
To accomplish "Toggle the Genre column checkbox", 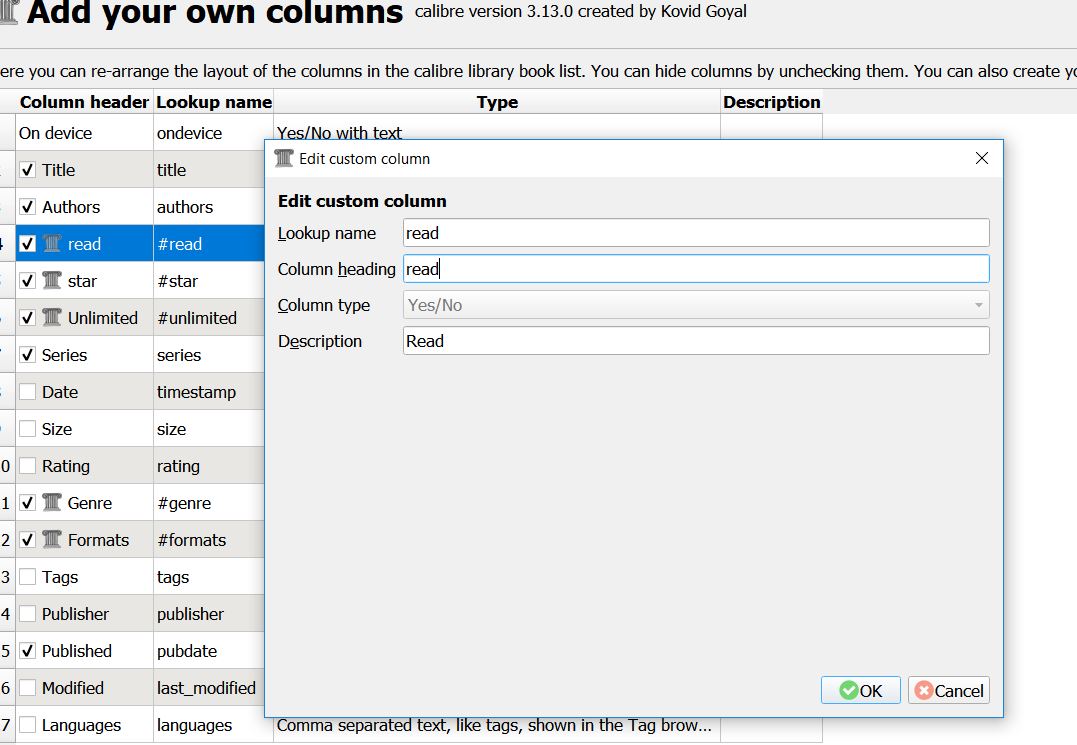I will [27, 503].
